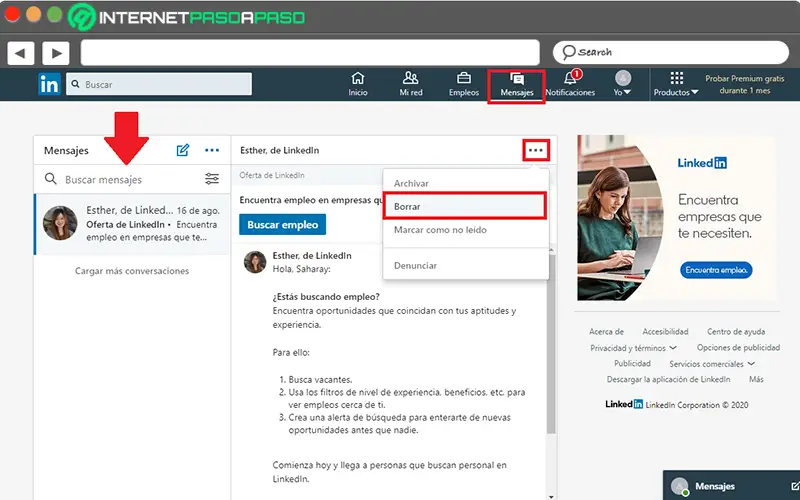Viewport: 800px width, 500px height.
Task: Click the search magnifier icon in Buscar mensajes
Action: click(51, 179)
